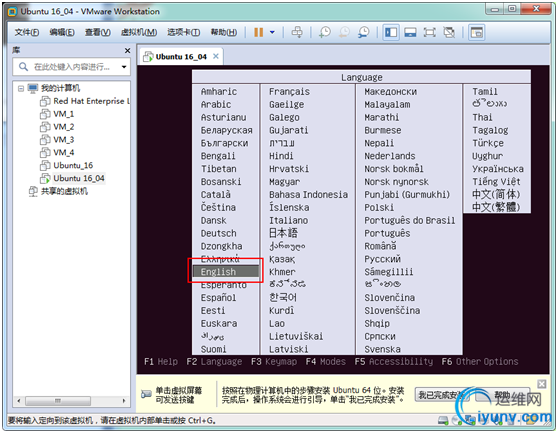The image size is (558, 433).
Task: Click the Pause virtual machine icon
Action: tap(259, 32)
